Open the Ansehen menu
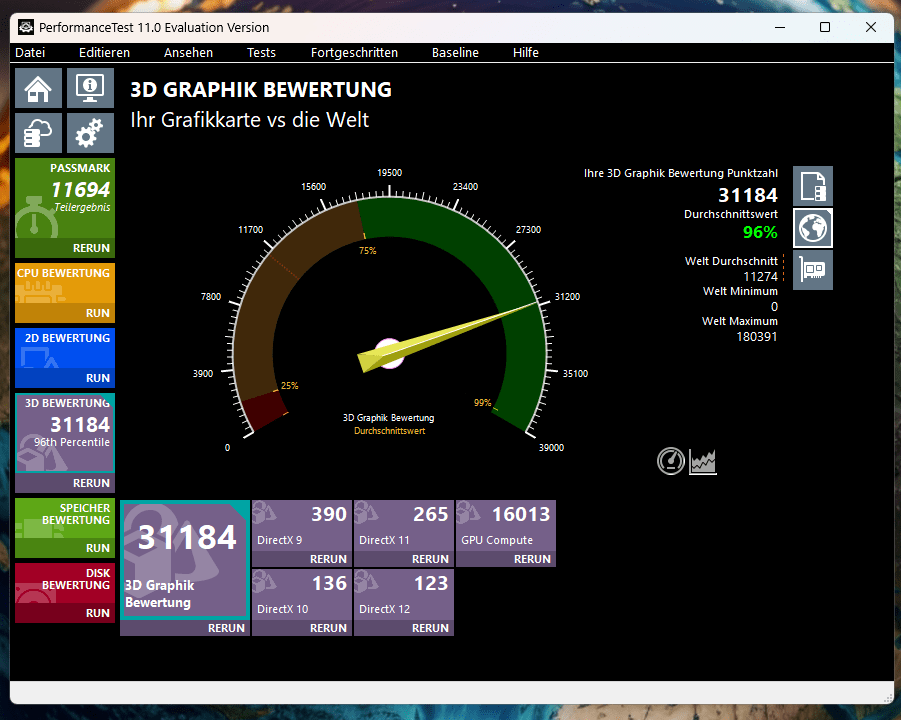901x720 pixels. tap(188, 52)
